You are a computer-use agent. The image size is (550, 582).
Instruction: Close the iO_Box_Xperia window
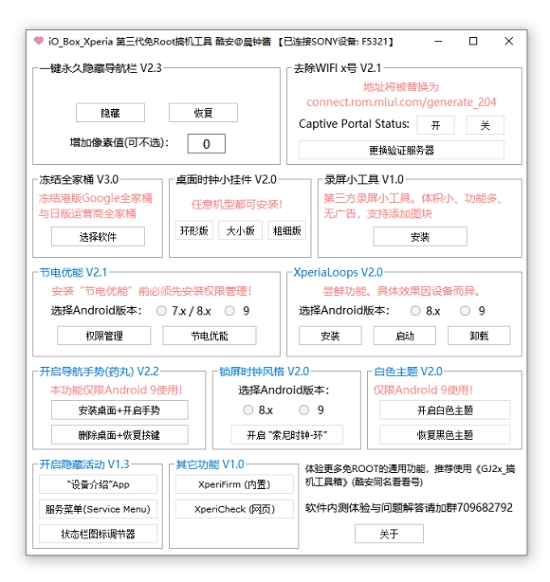pyautogui.click(x=509, y=41)
